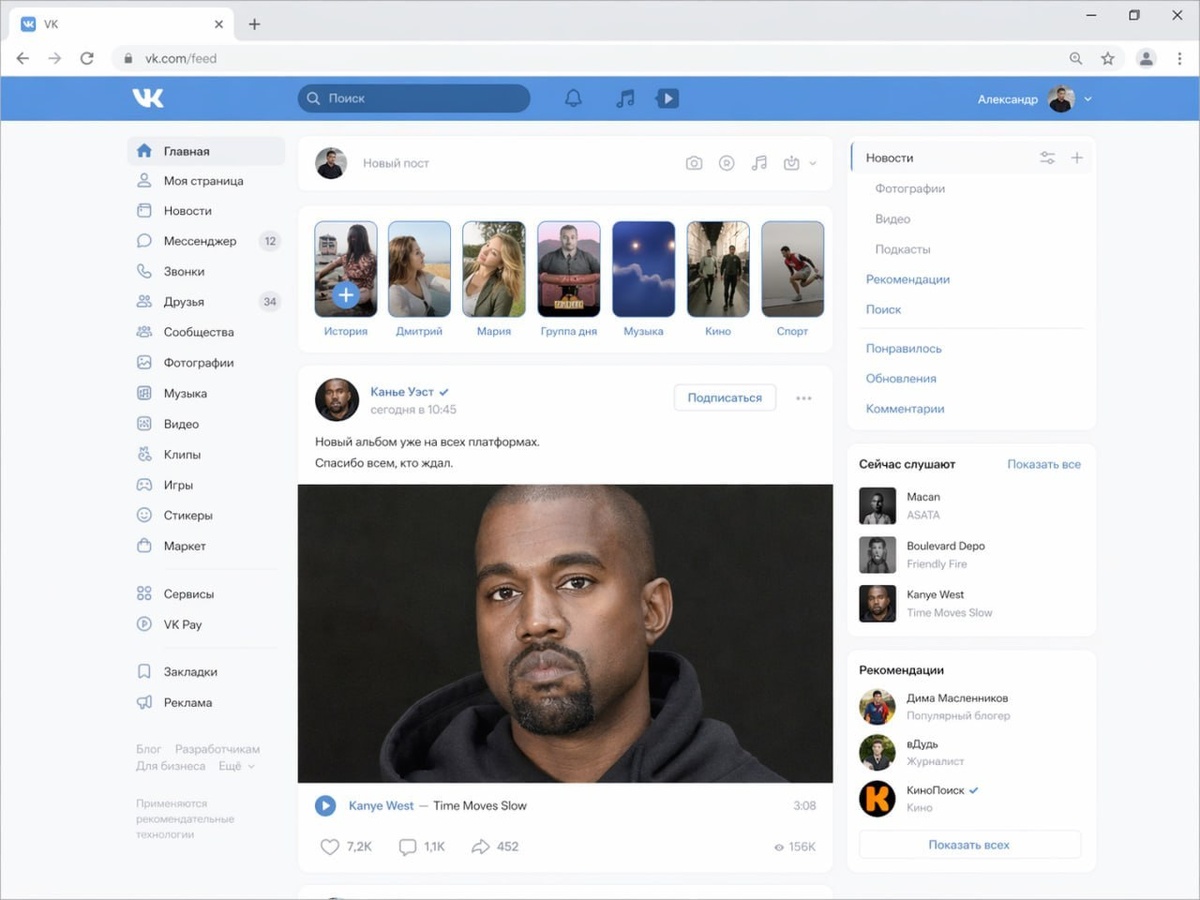Open Дима Масленников recommendation
Viewport: 1200px width, 900px height.
point(969,706)
